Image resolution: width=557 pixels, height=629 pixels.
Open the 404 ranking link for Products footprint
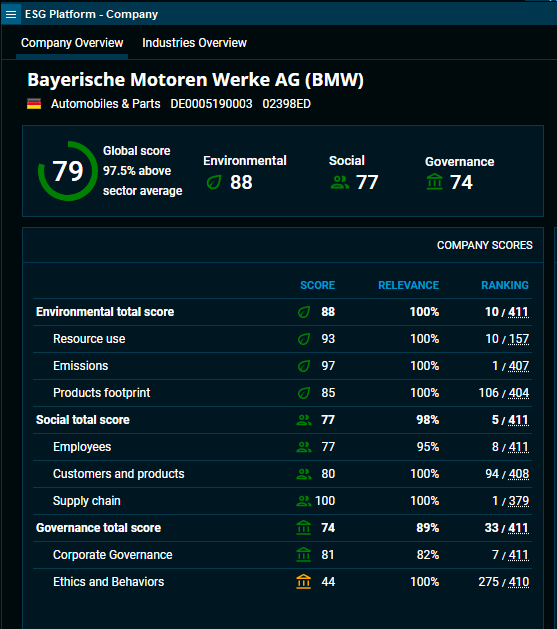[518, 393]
